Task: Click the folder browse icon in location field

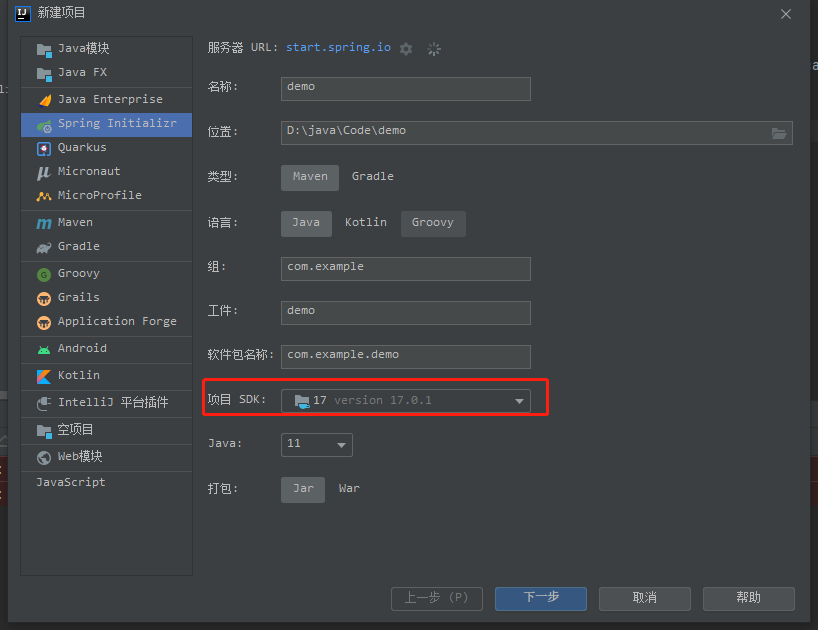Action: tap(779, 134)
